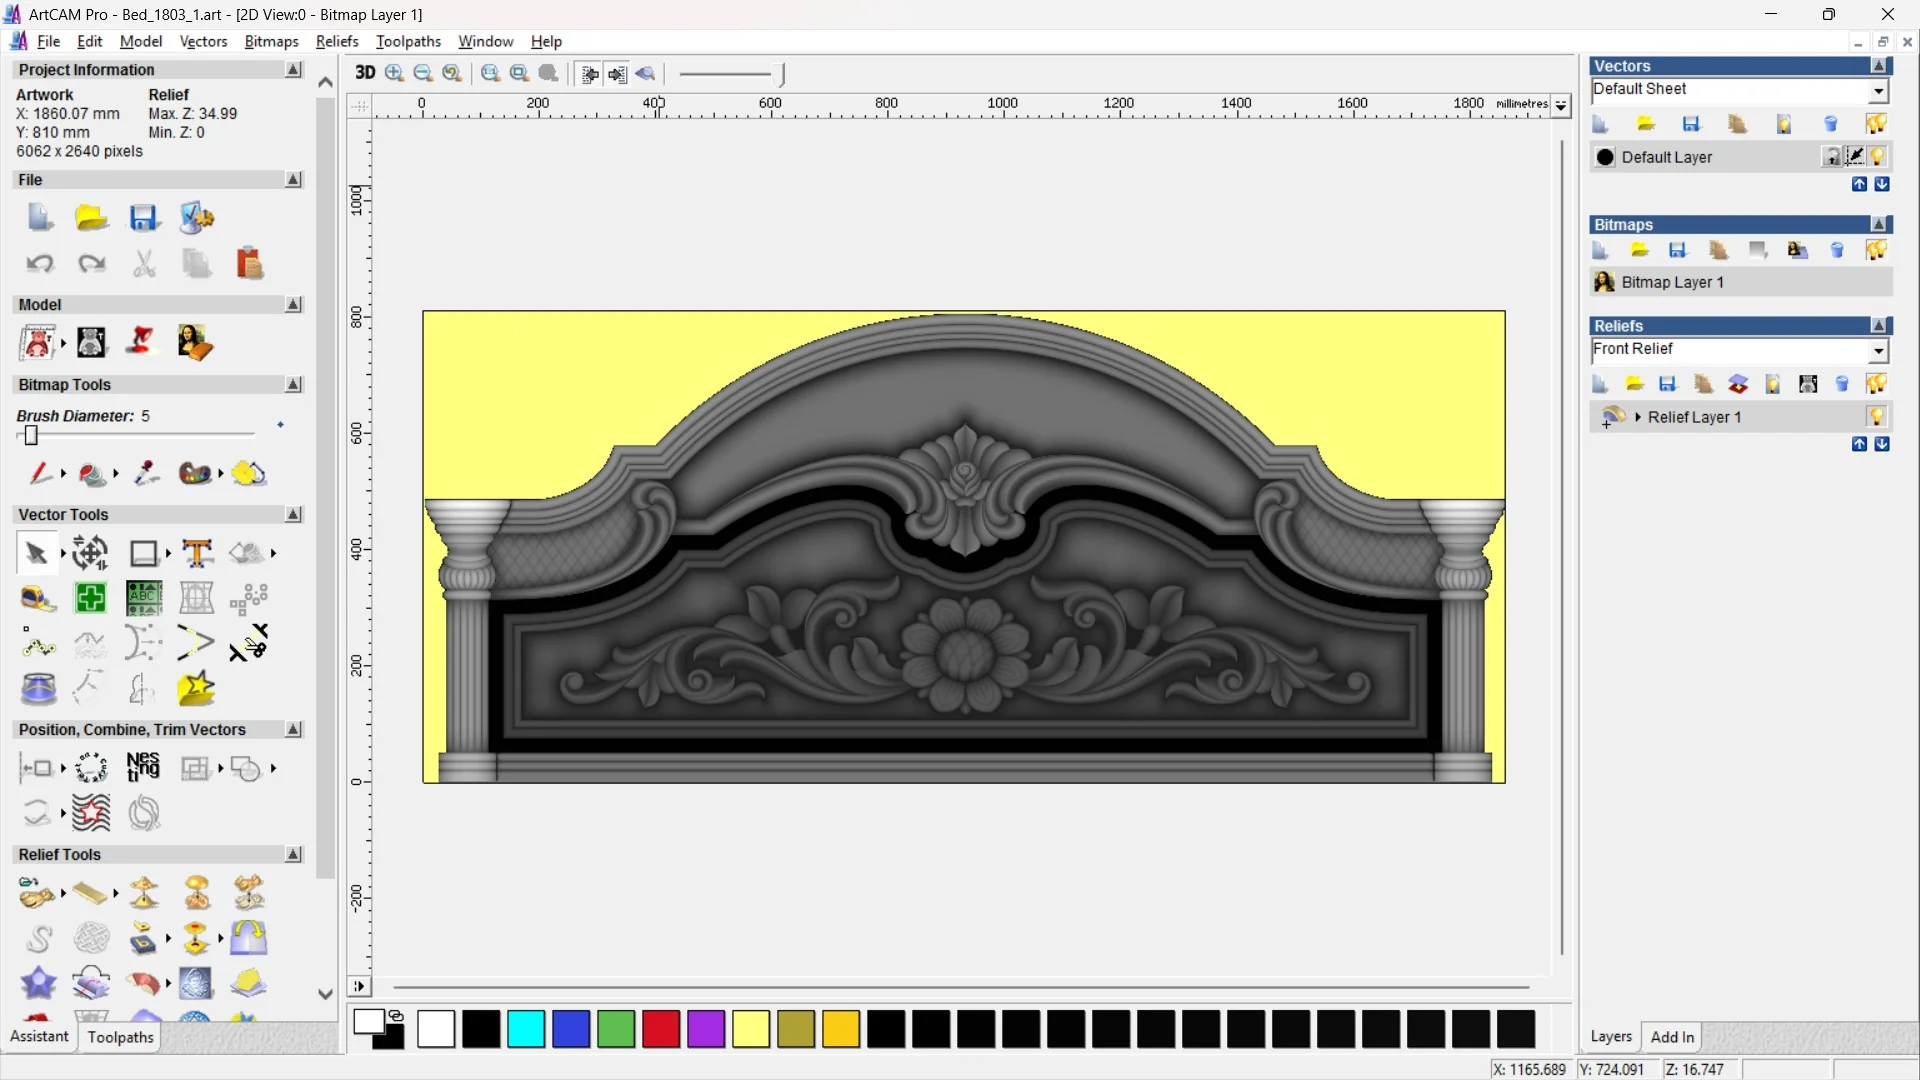
Task: Click the yellow star vector tool
Action: tap(196, 689)
